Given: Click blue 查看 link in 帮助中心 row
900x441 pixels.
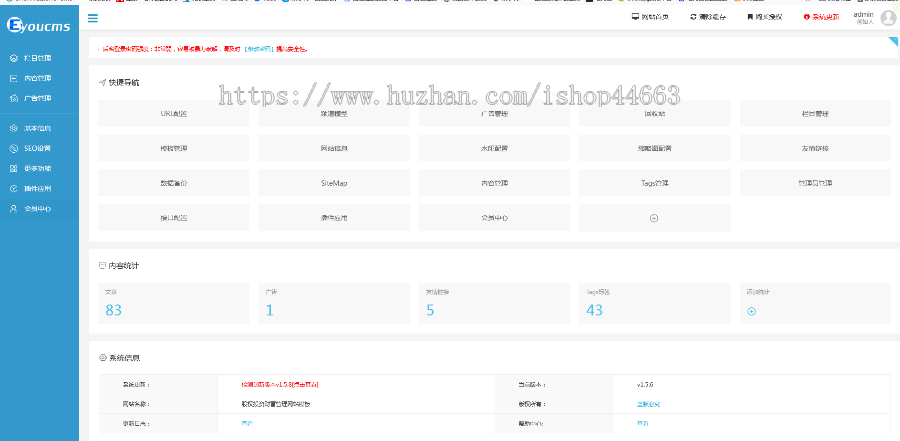Looking at the screenshot, I should coord(642,423).
